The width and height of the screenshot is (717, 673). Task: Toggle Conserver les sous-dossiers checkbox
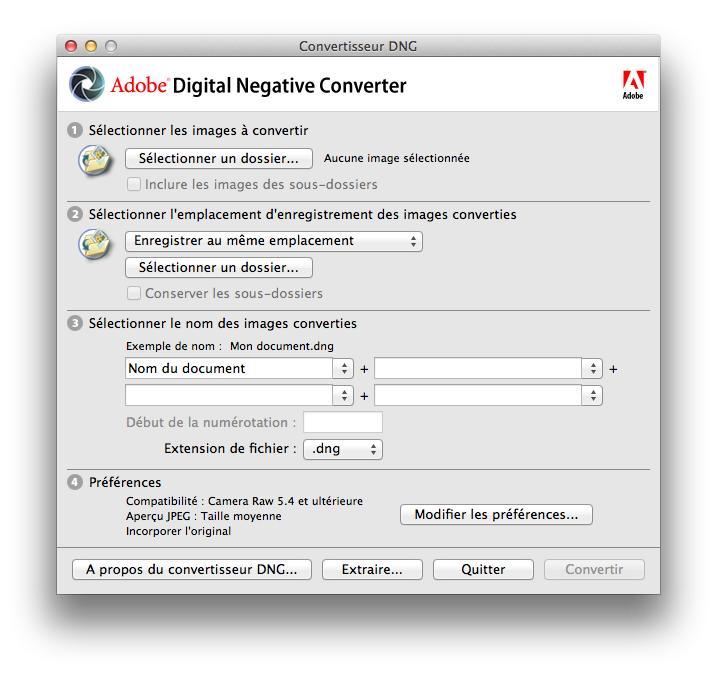[134, 293]
